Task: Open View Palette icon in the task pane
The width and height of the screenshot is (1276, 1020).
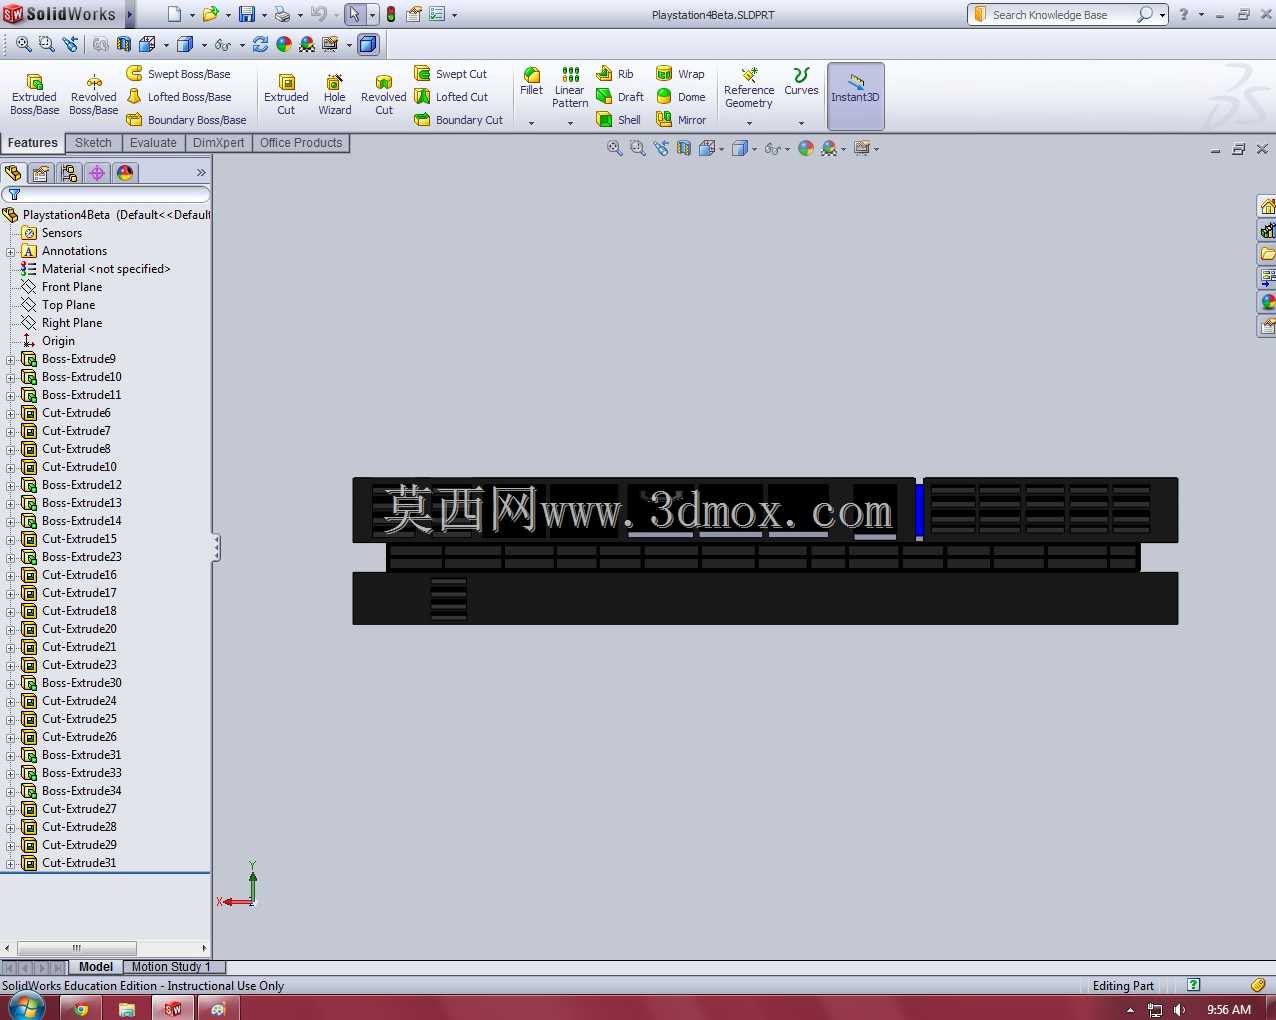Action: point(1267,278)
